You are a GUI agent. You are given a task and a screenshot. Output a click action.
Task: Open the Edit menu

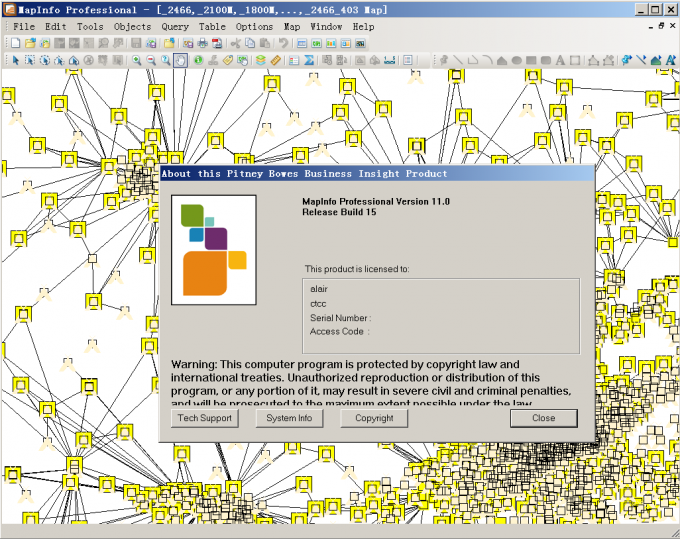(56, 26)
